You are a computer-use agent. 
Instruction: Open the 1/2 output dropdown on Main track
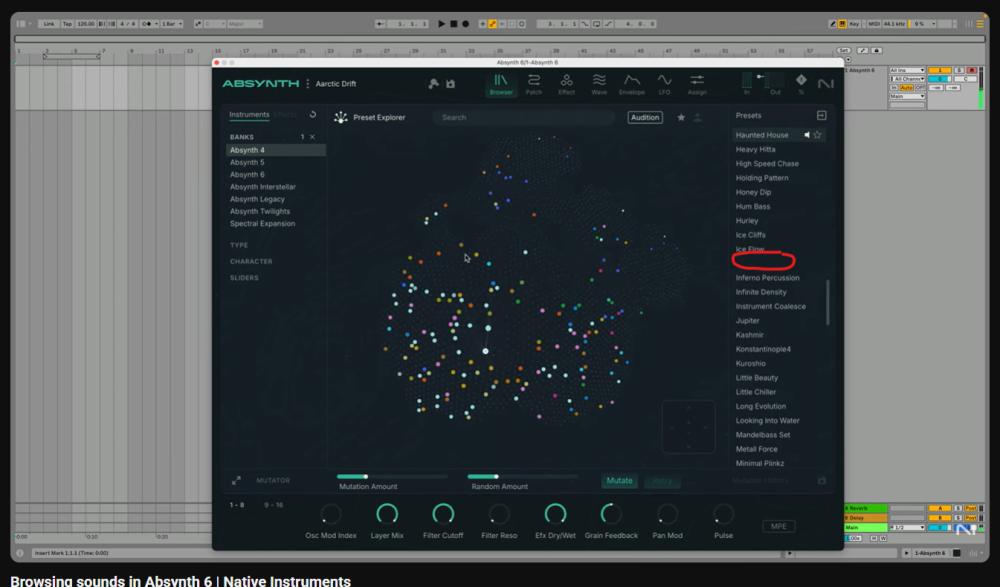click(x=907, y=528)
